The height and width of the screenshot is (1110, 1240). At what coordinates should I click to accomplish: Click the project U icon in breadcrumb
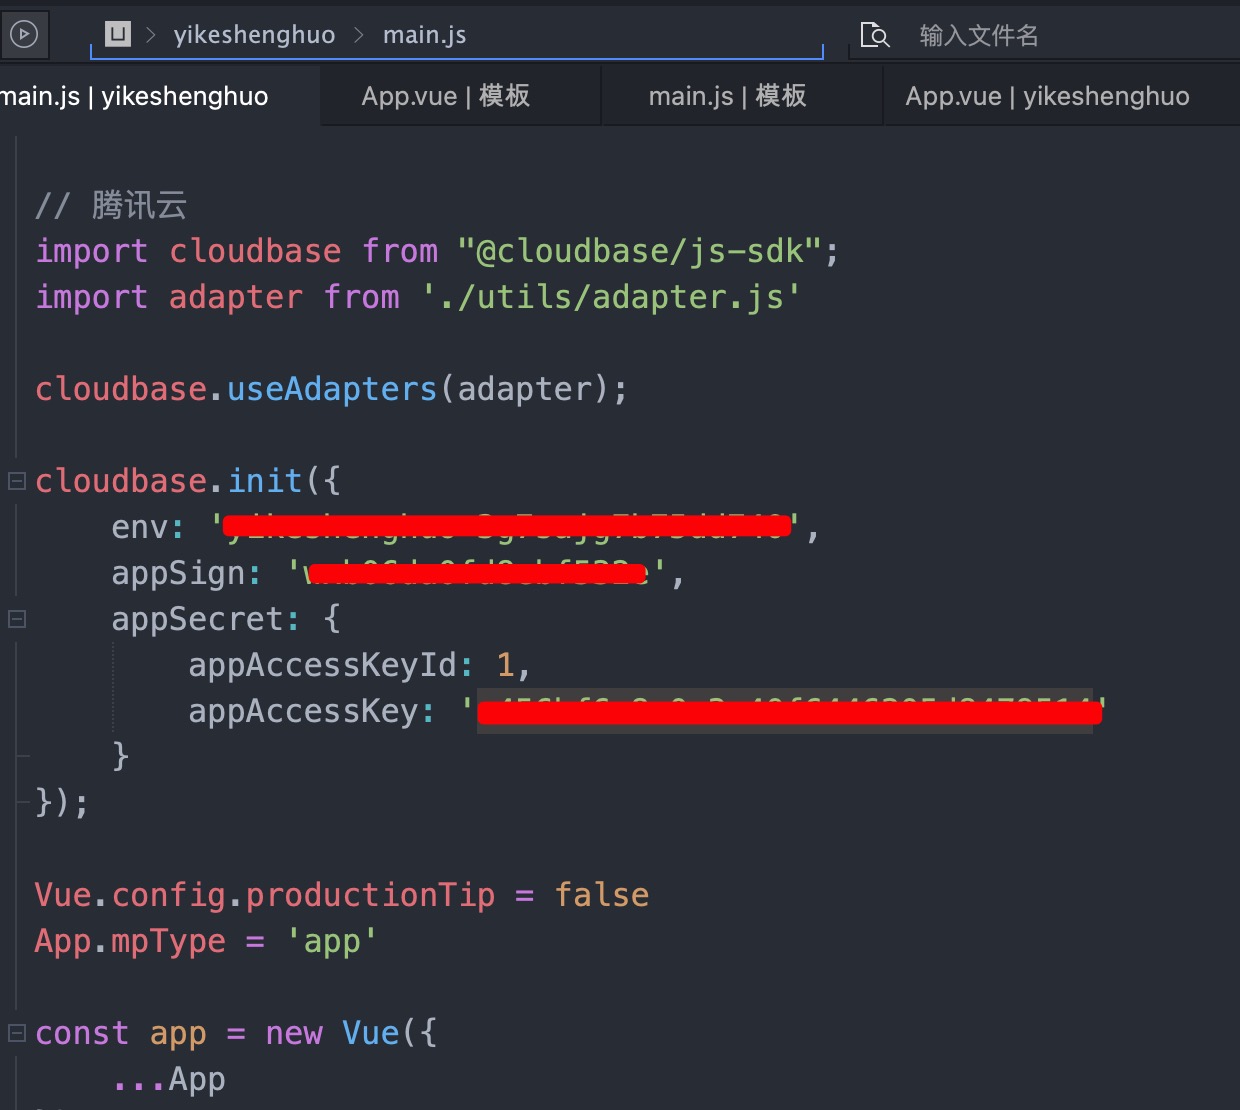tap(118, 35)
